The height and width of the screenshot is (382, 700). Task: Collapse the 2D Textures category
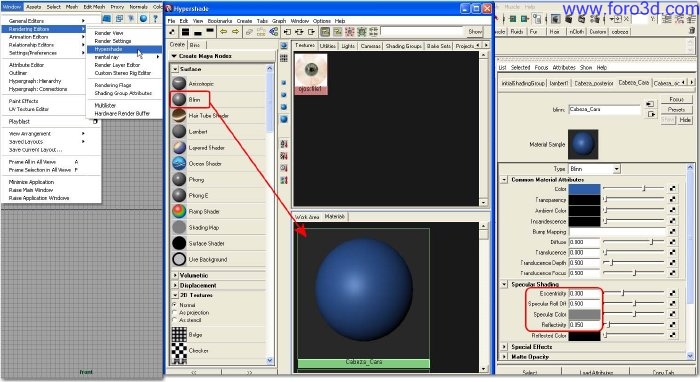(x=175, y=295)
